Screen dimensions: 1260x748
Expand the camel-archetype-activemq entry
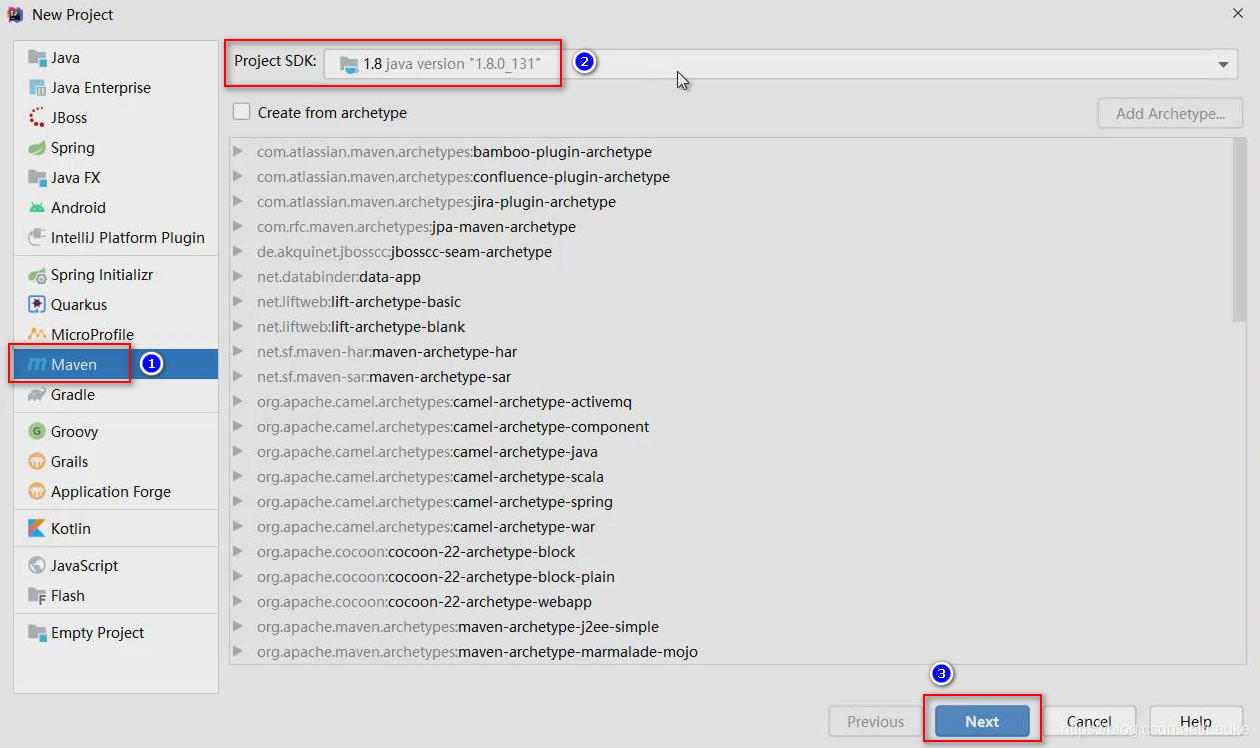(238, 402)
